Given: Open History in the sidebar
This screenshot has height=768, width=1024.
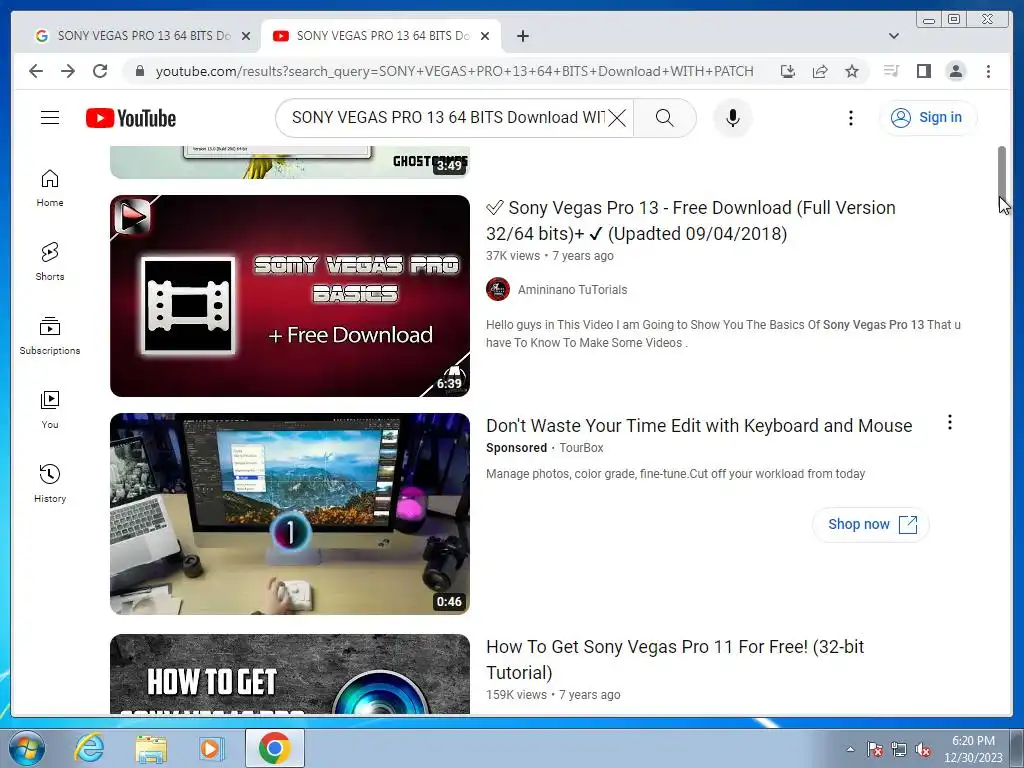Looking at the screenshot, I should 50,483.
